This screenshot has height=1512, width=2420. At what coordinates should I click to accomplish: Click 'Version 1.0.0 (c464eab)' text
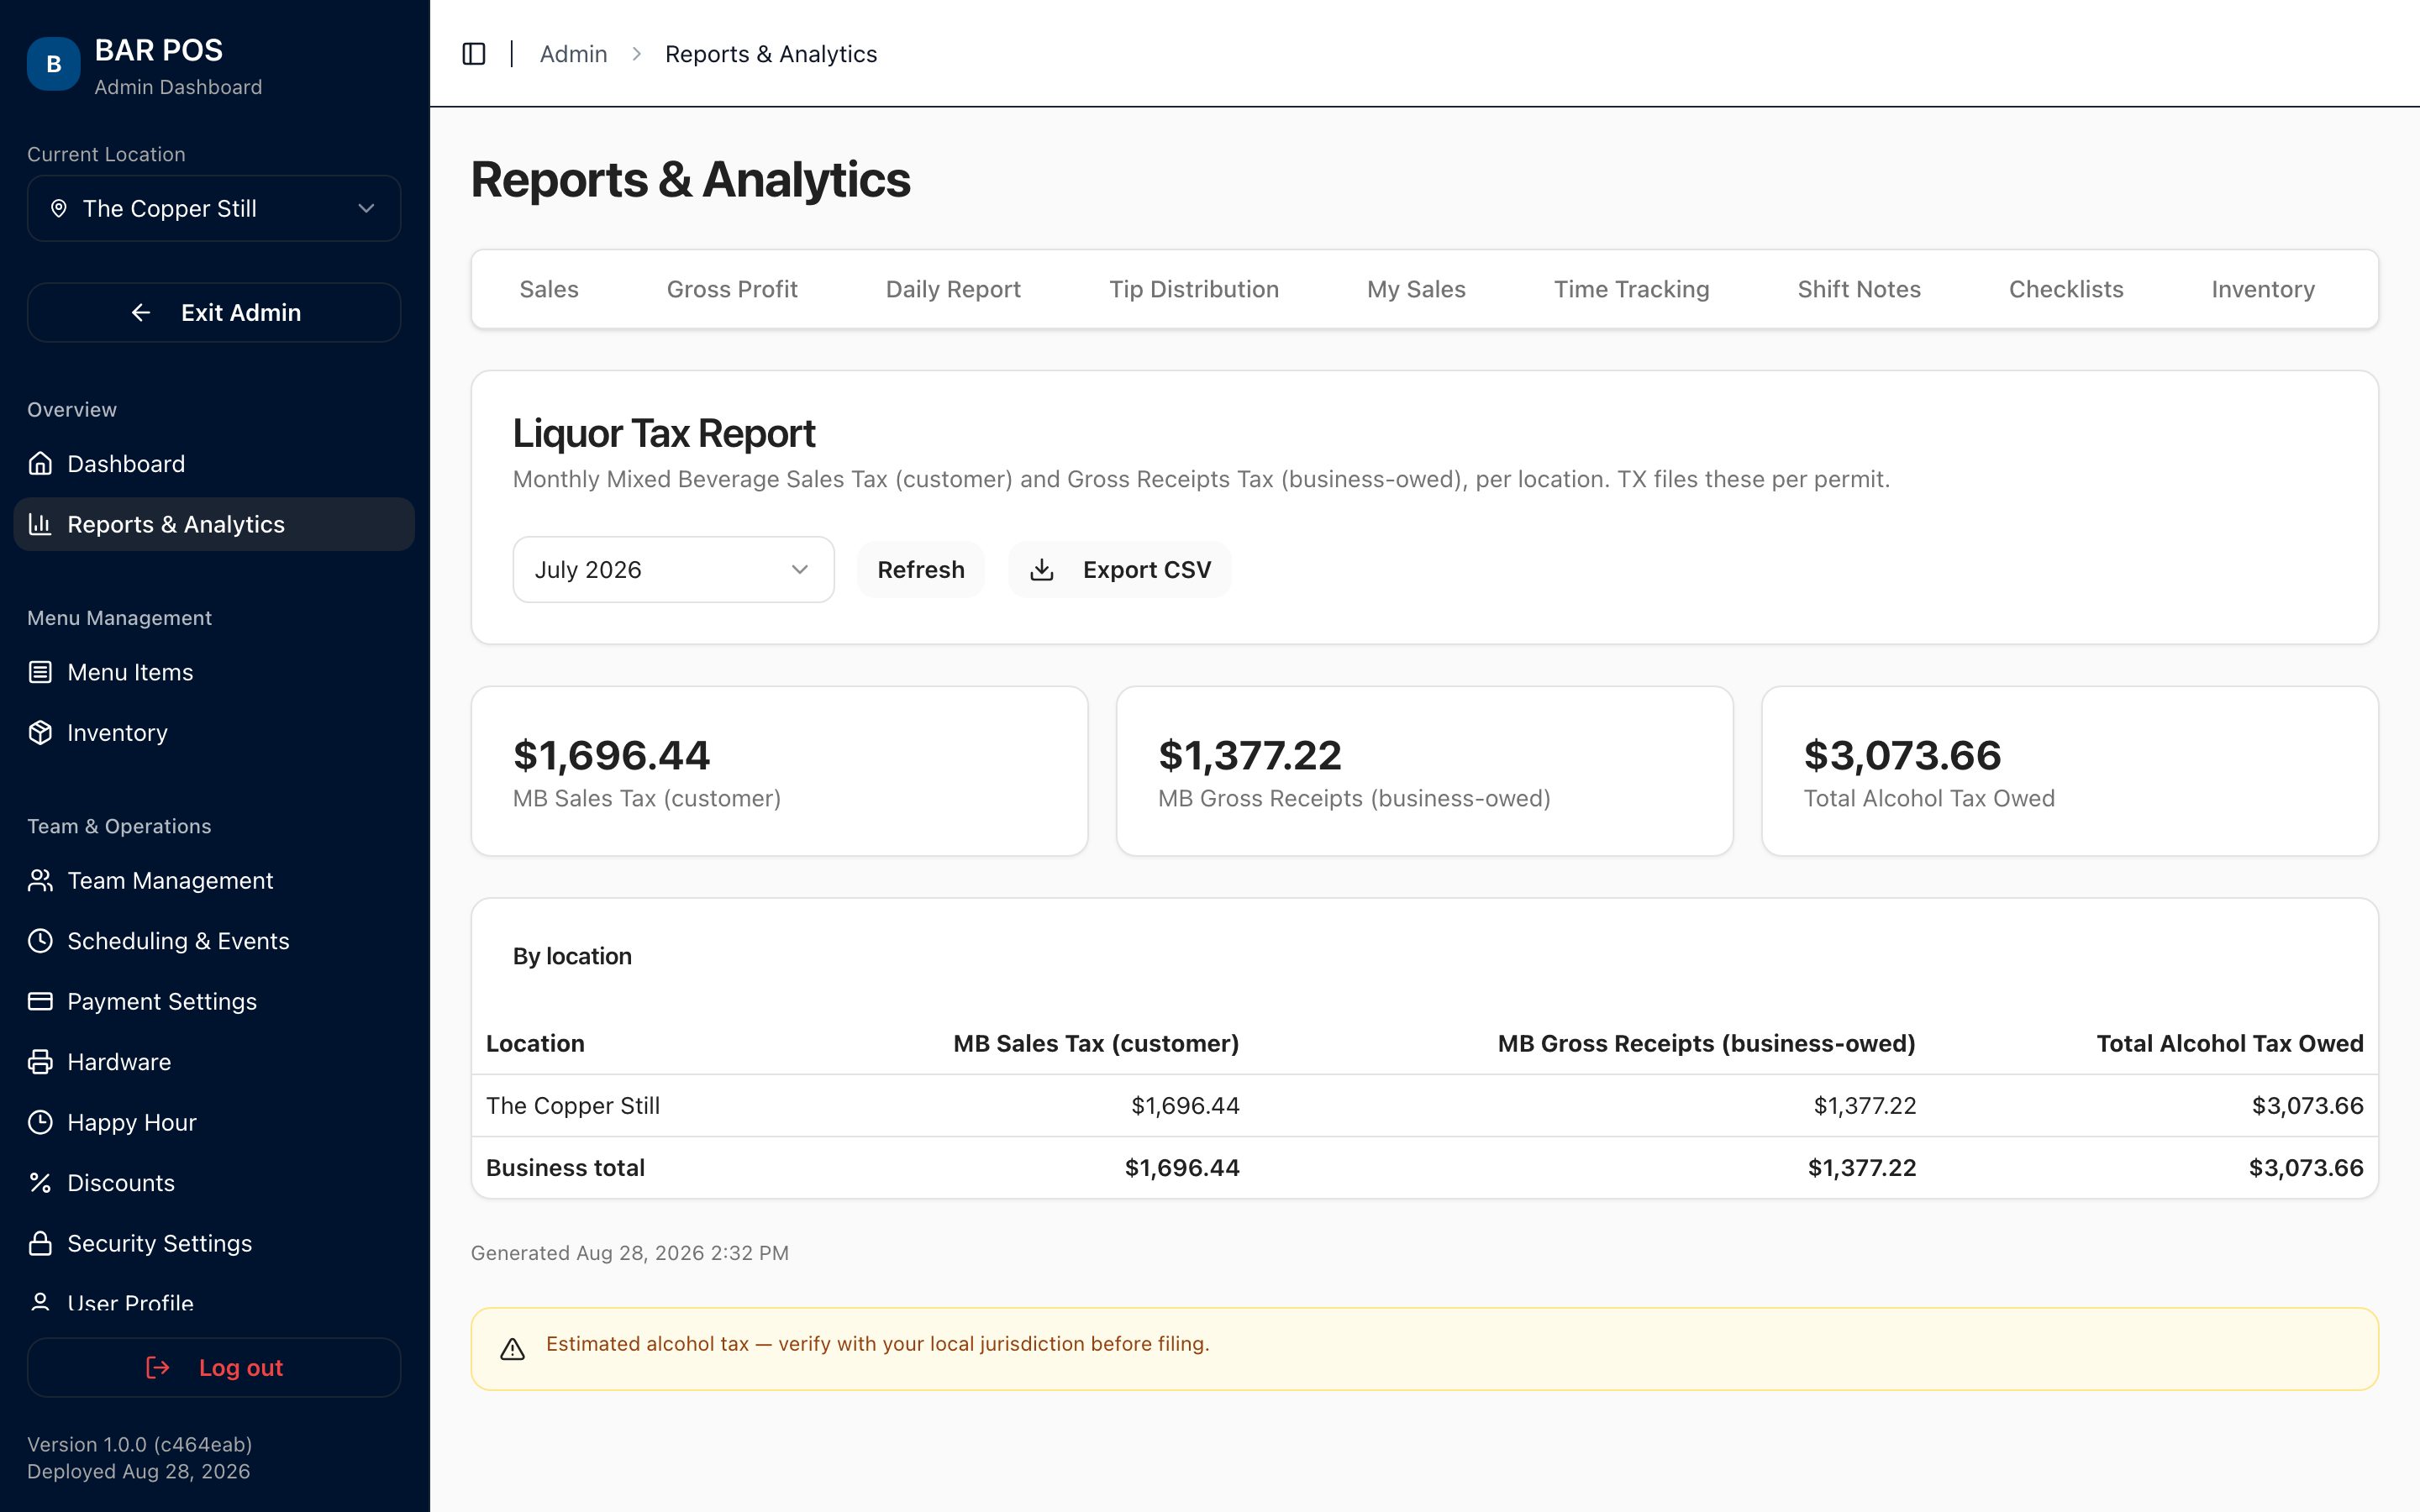point(139,1444)
